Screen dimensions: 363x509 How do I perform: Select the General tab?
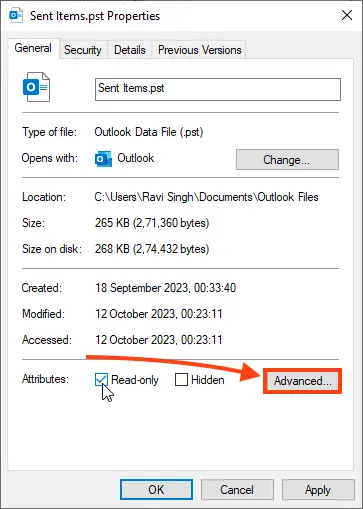[33, 48]
